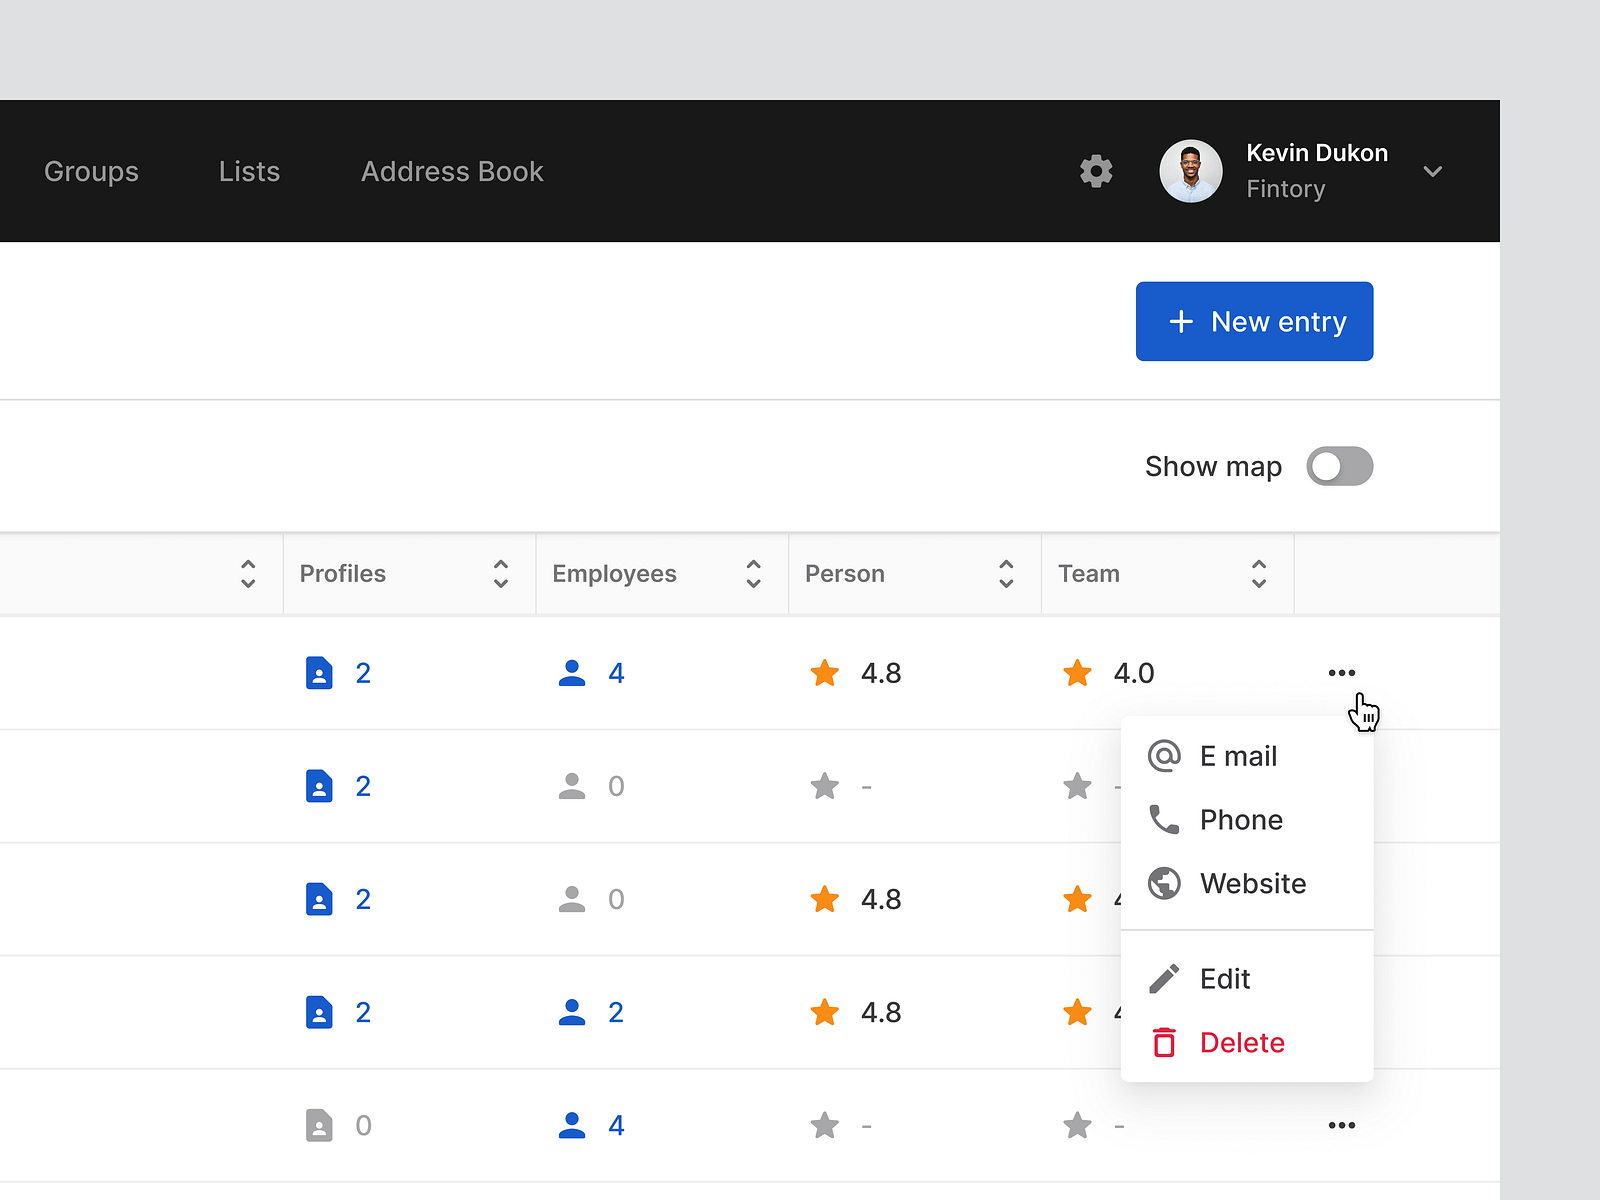
Task: Click the orange Person rating star in the first row
Action: 825,673
